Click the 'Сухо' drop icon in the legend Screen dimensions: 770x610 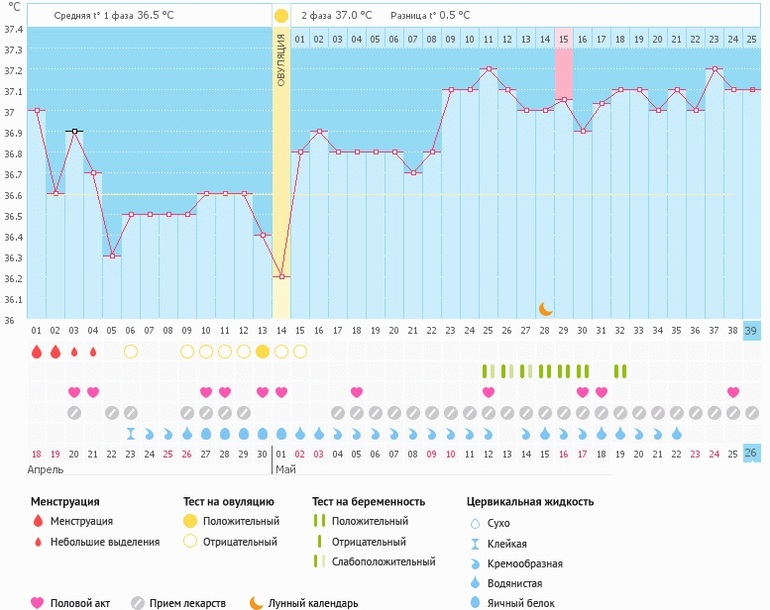point(475,522)
